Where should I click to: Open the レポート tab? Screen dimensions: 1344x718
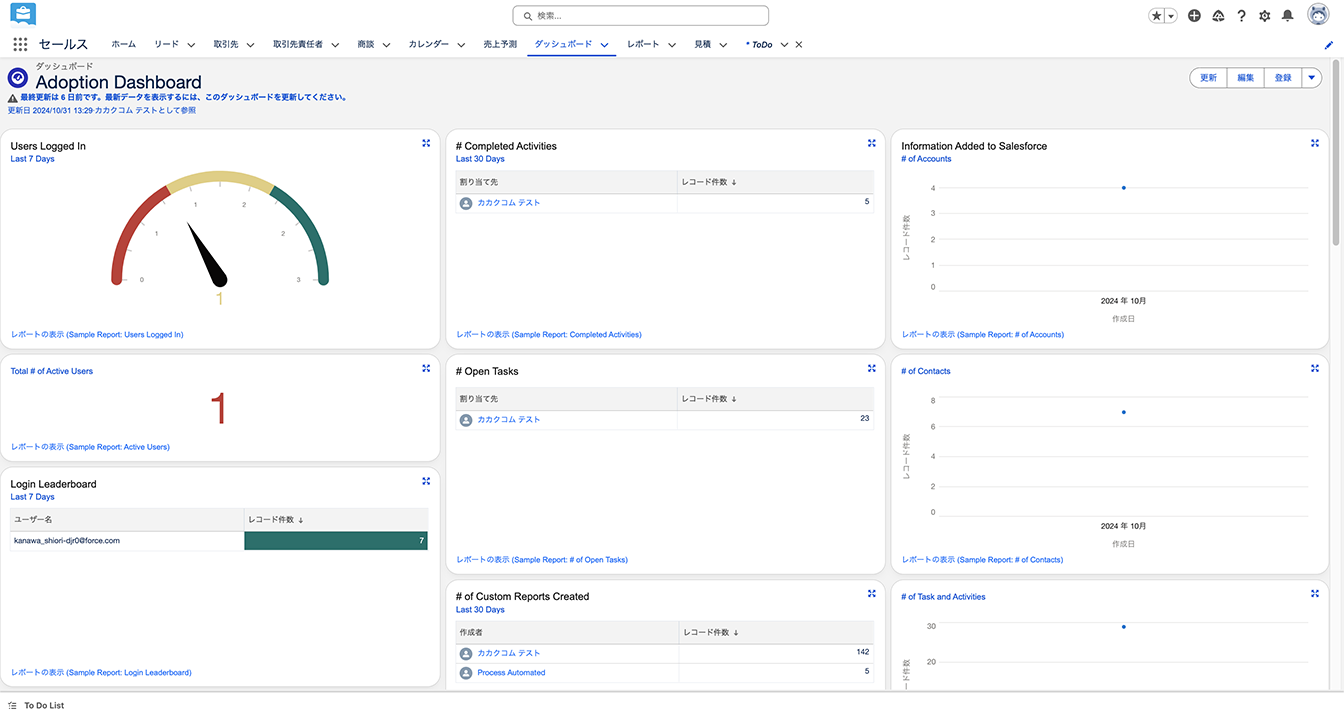pyautogui.click(x=644, y=45)
